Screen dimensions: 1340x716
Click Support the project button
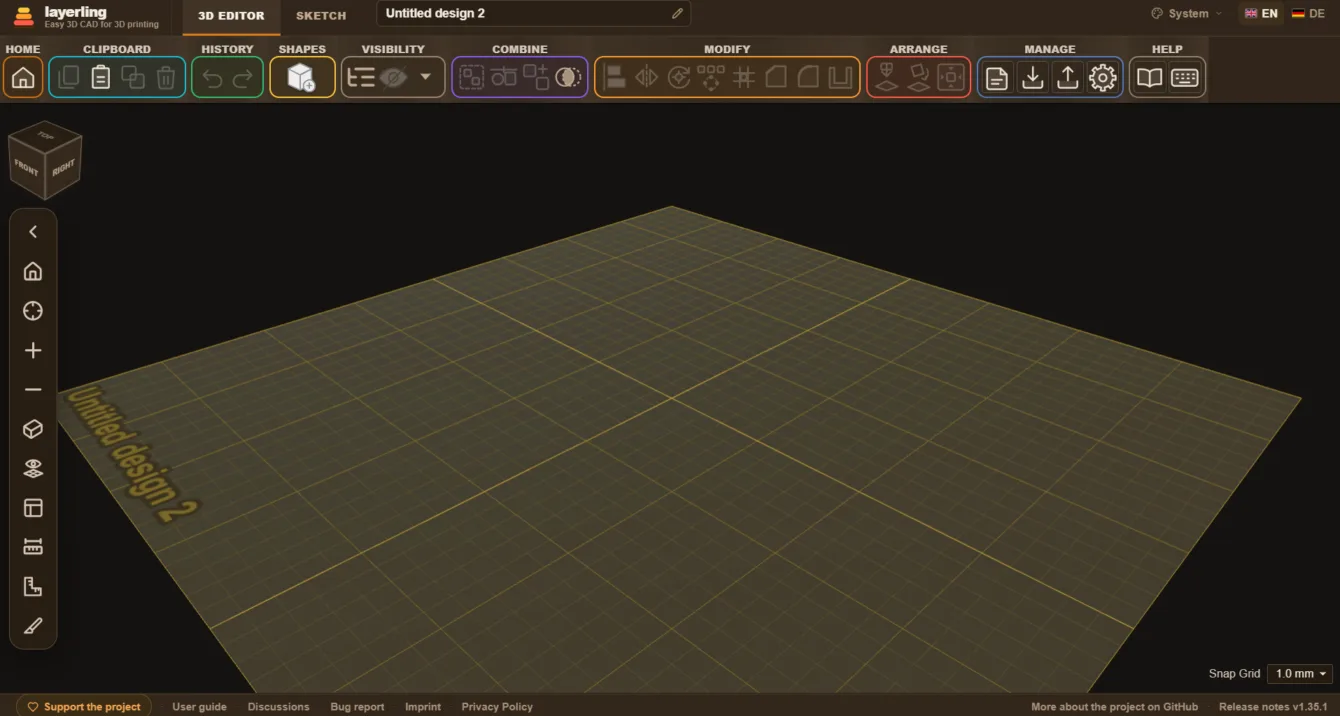tap(84, 706)
